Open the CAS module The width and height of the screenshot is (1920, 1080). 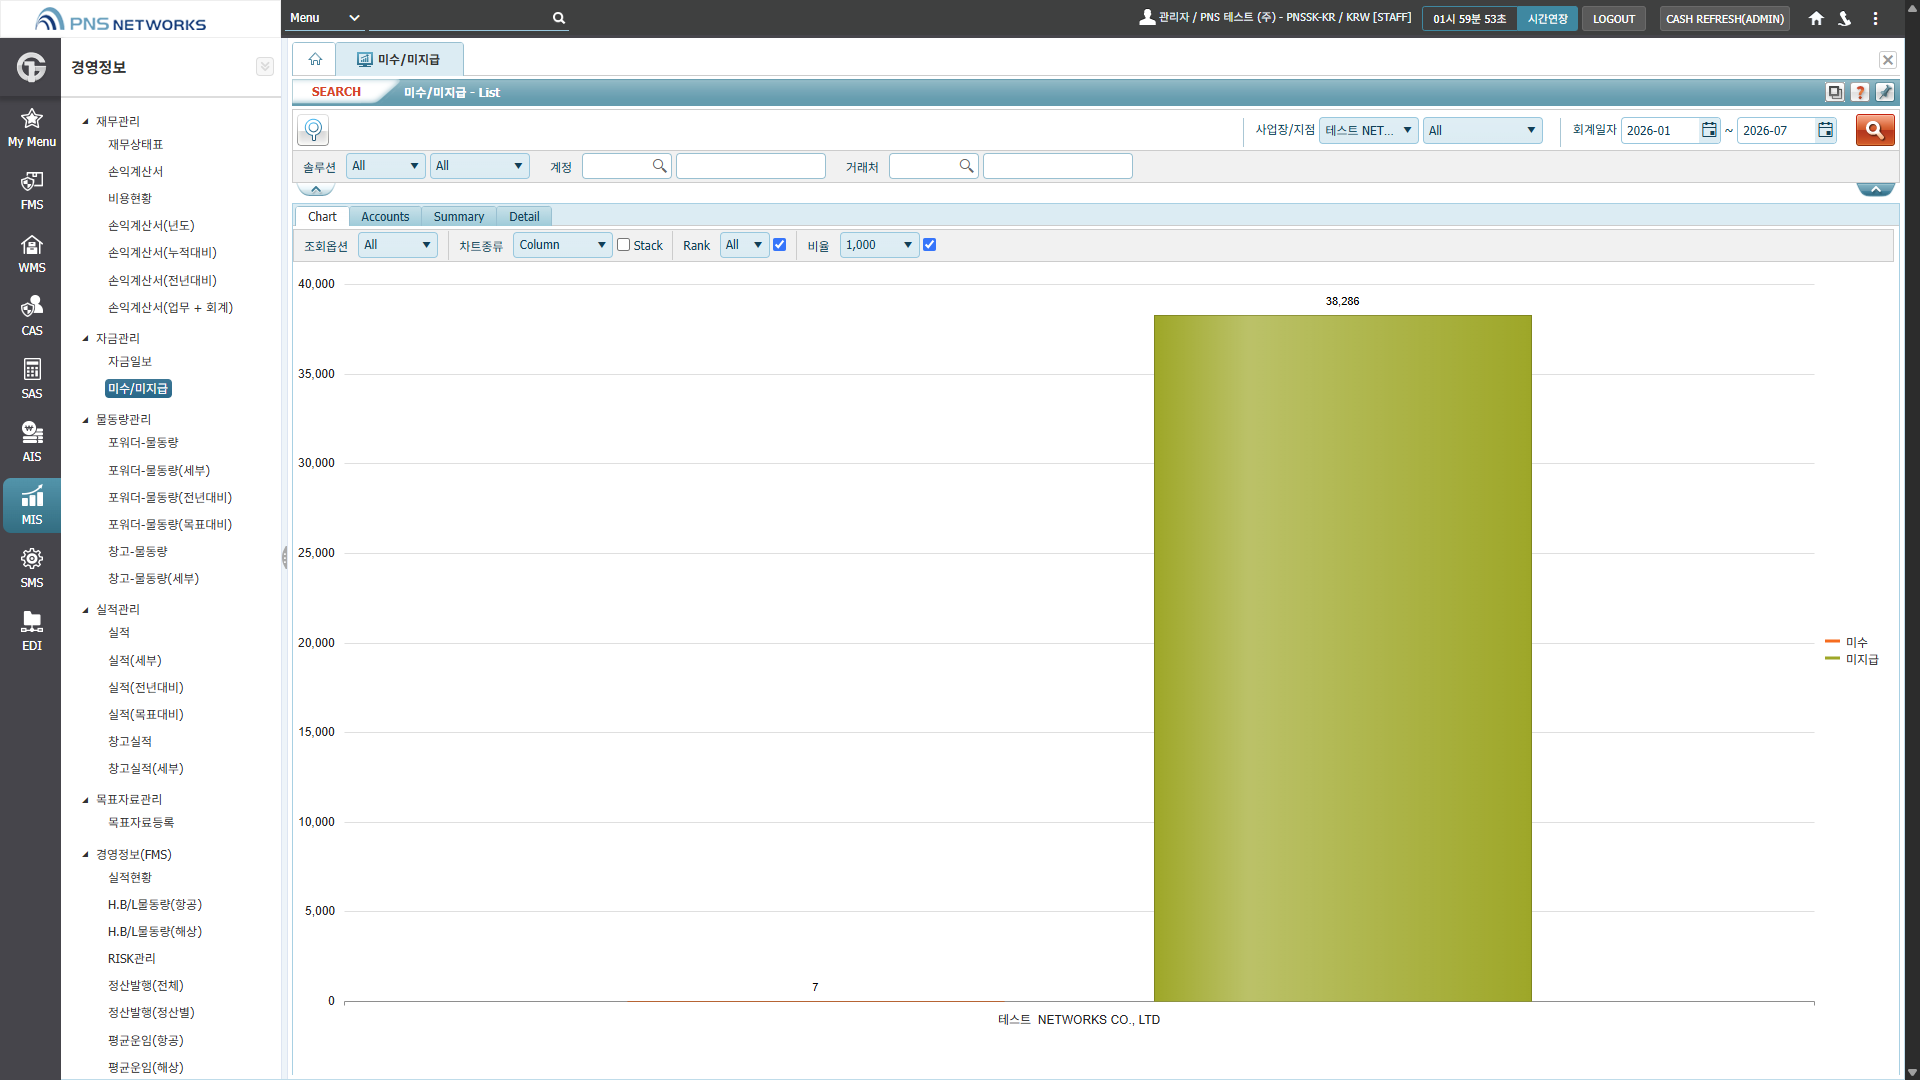click(31, 317)
